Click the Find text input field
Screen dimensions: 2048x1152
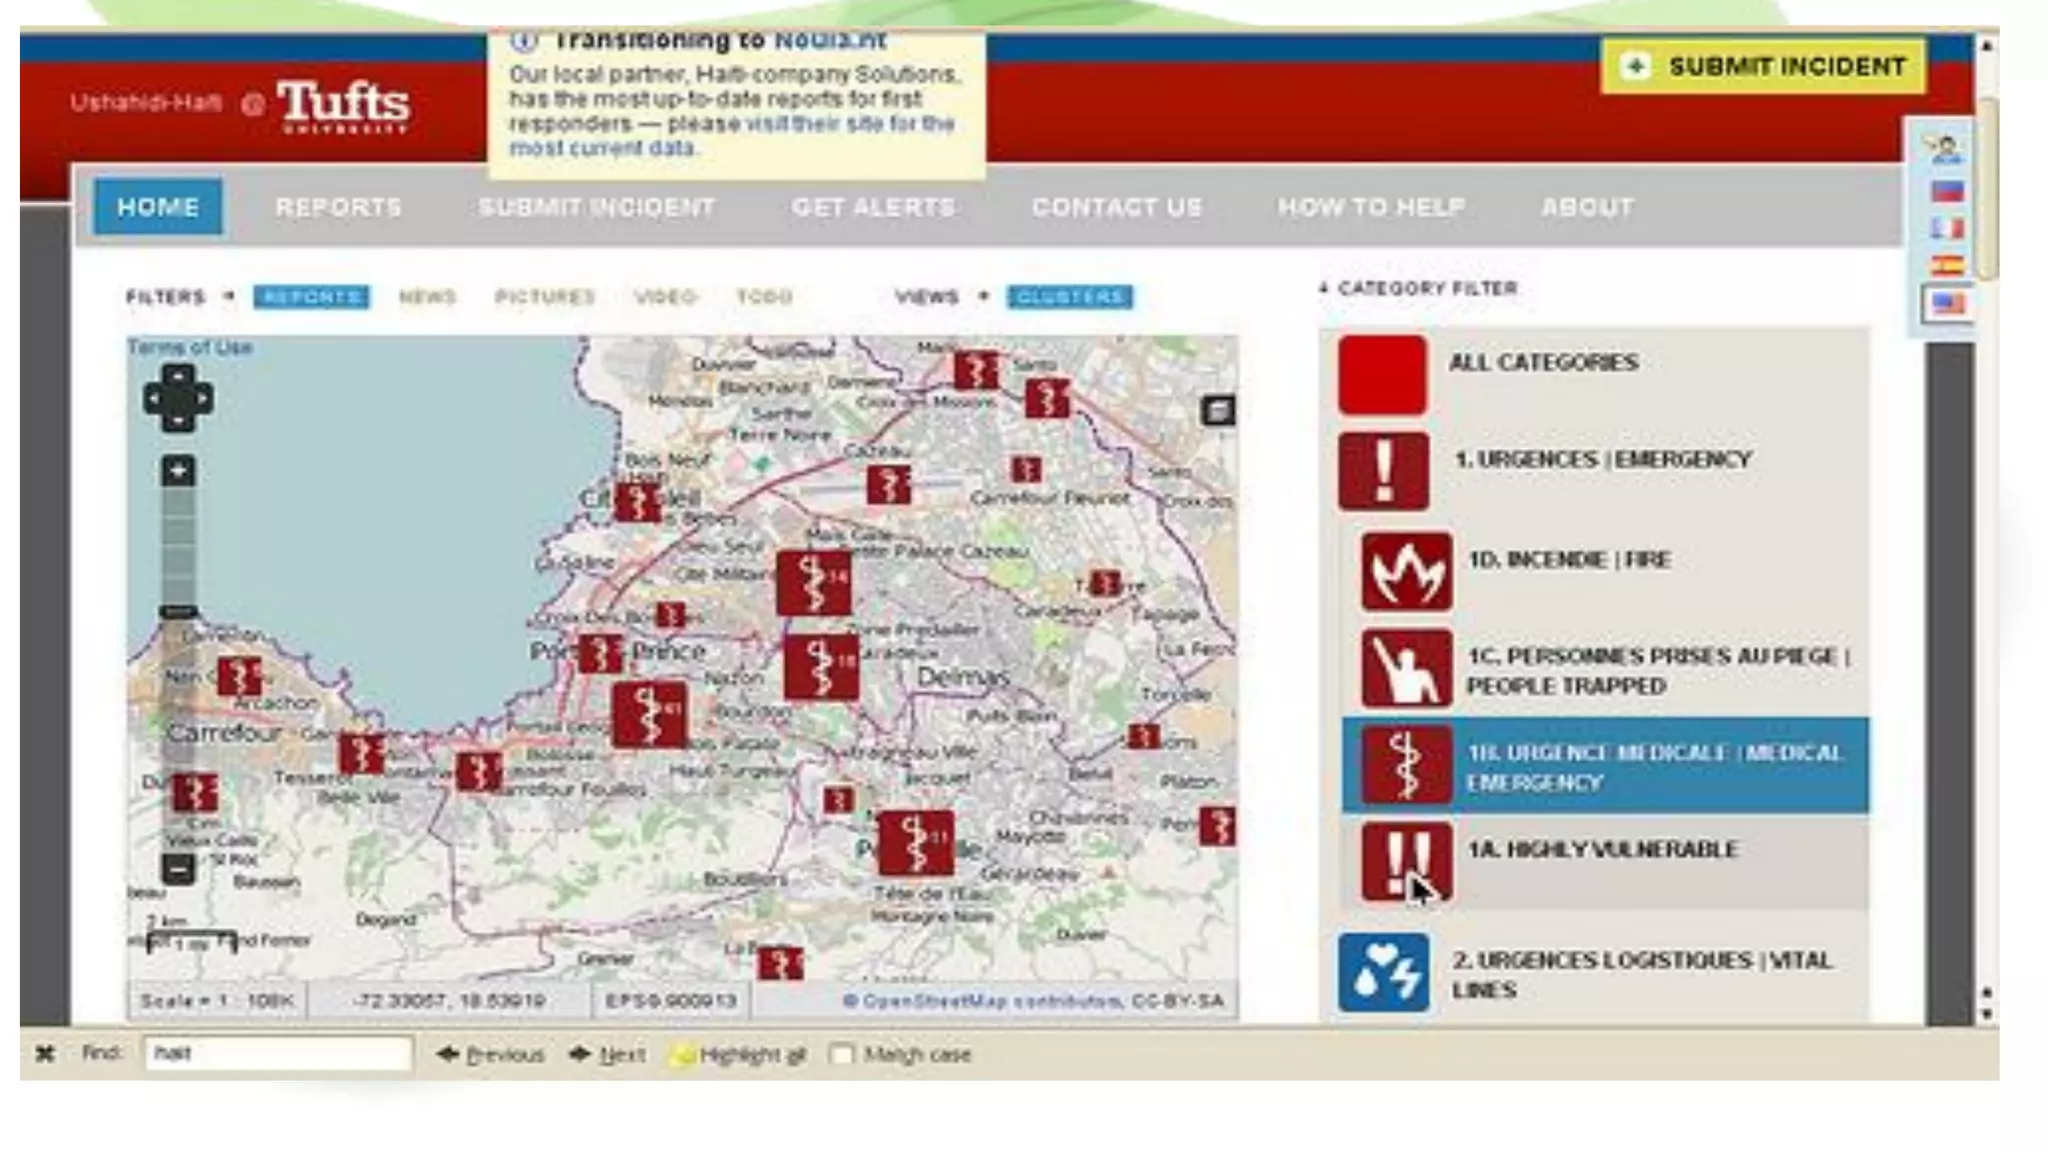[277, 1053]
